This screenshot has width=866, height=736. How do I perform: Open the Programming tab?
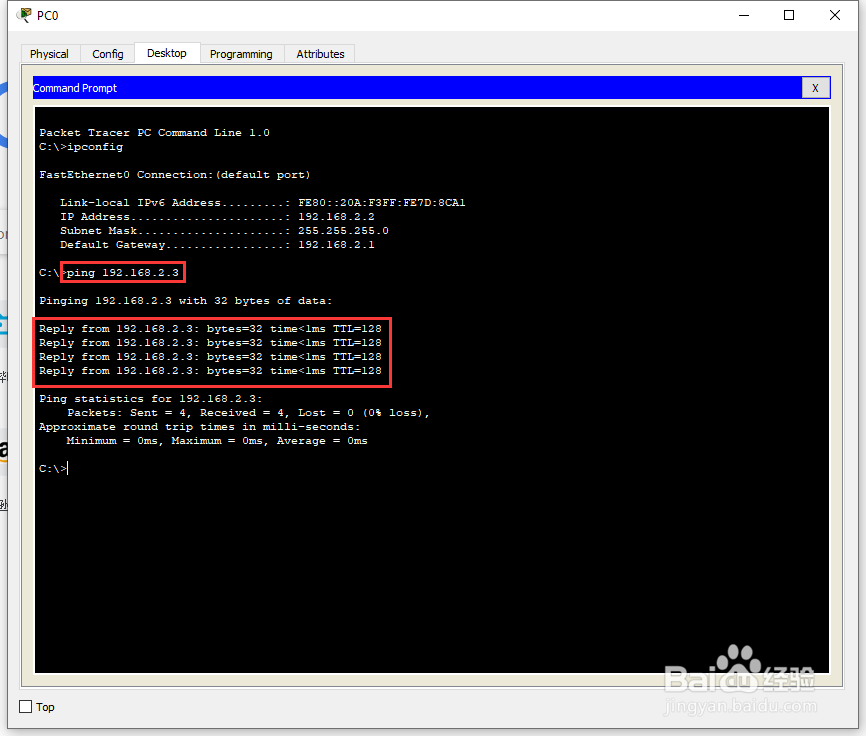click(241, 54)
